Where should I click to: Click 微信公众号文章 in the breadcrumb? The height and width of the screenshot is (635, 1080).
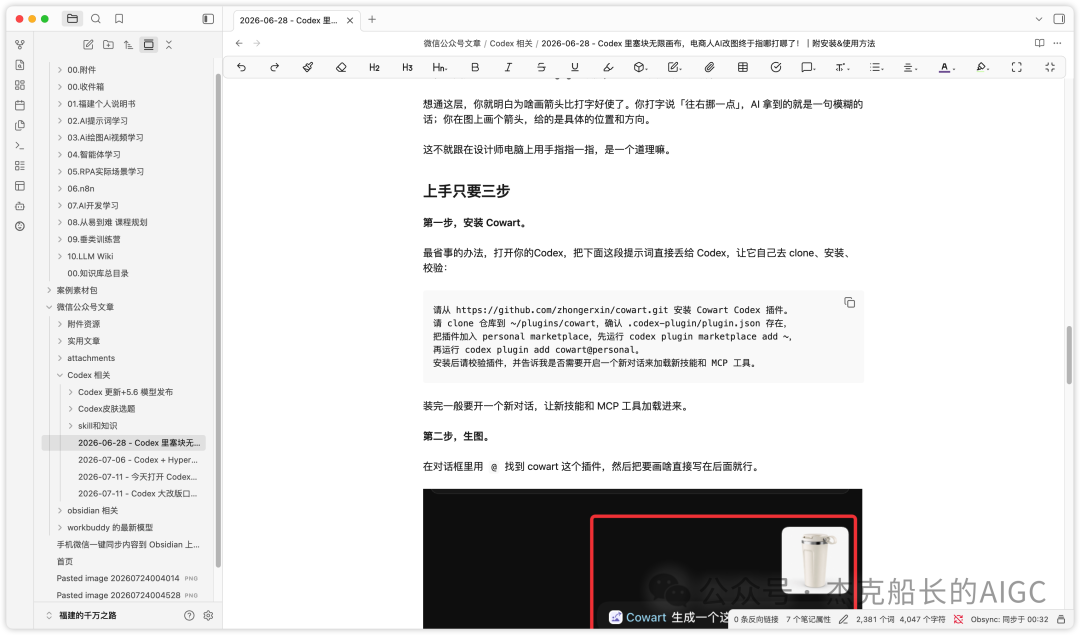[x=452, y=43]
